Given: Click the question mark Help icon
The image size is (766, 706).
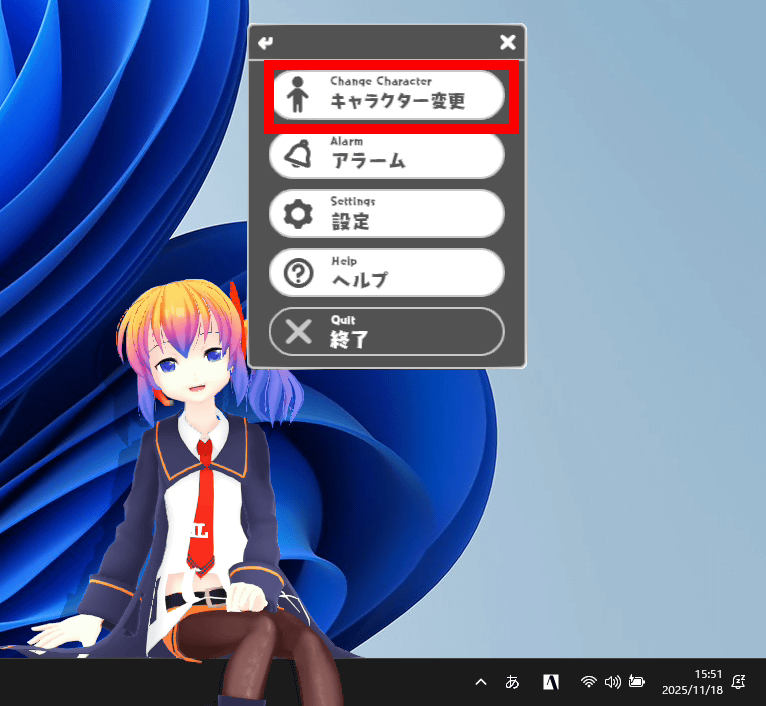Looking at the screenshot, I should click(x=298, y=273).
